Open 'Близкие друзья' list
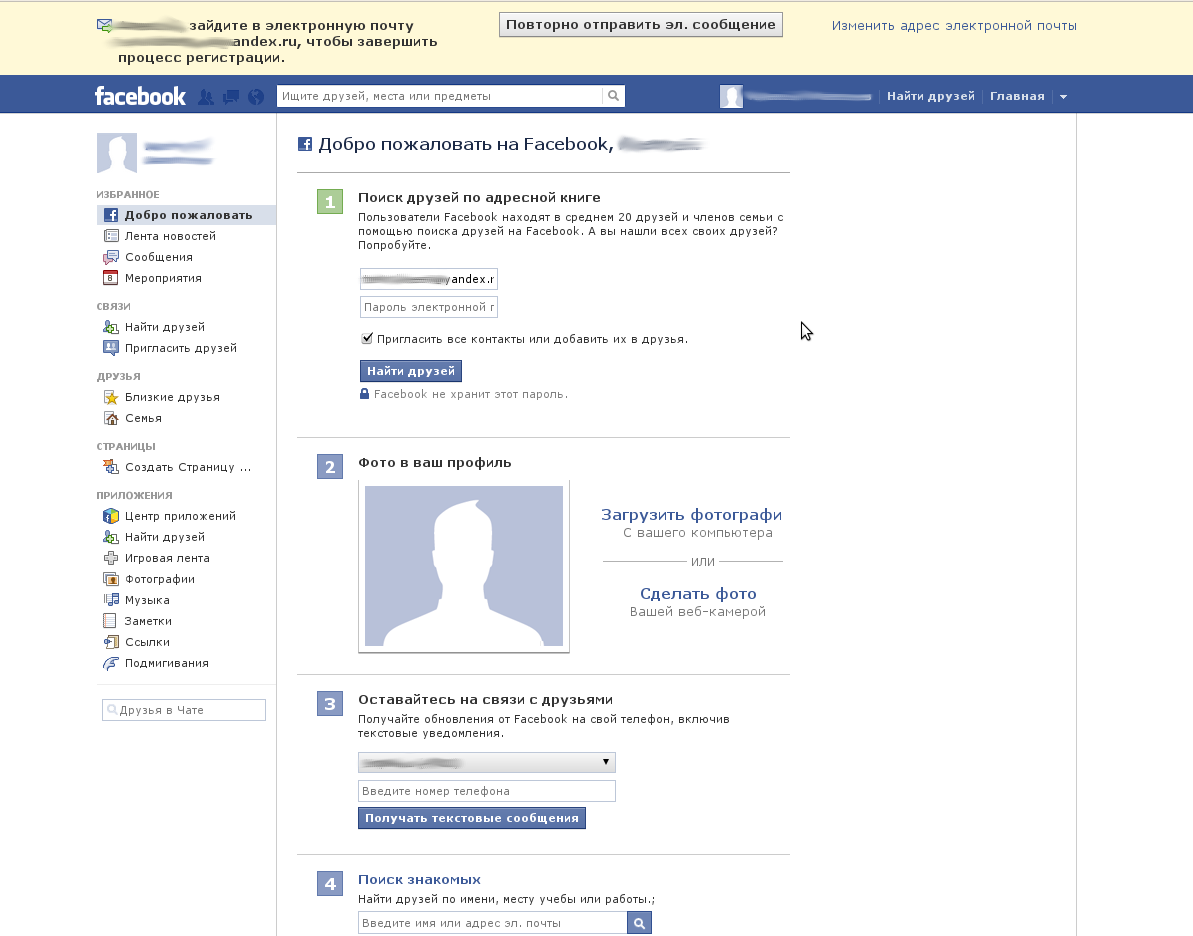This screenshot has height=936, width=1193. pyautogui.click(x=173, y=397)
